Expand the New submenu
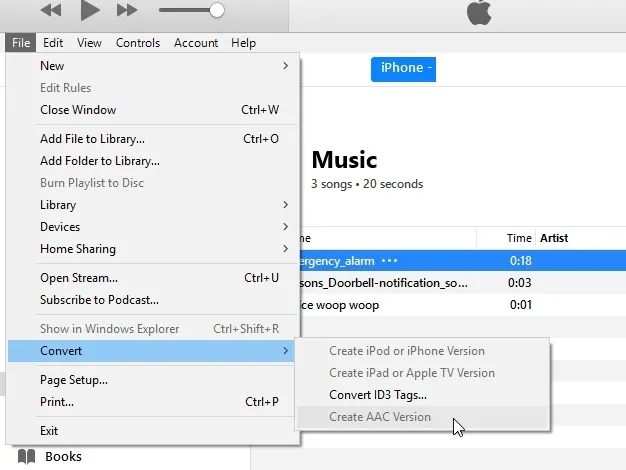Viewport: 626px width, 470px height. [153, 66]
